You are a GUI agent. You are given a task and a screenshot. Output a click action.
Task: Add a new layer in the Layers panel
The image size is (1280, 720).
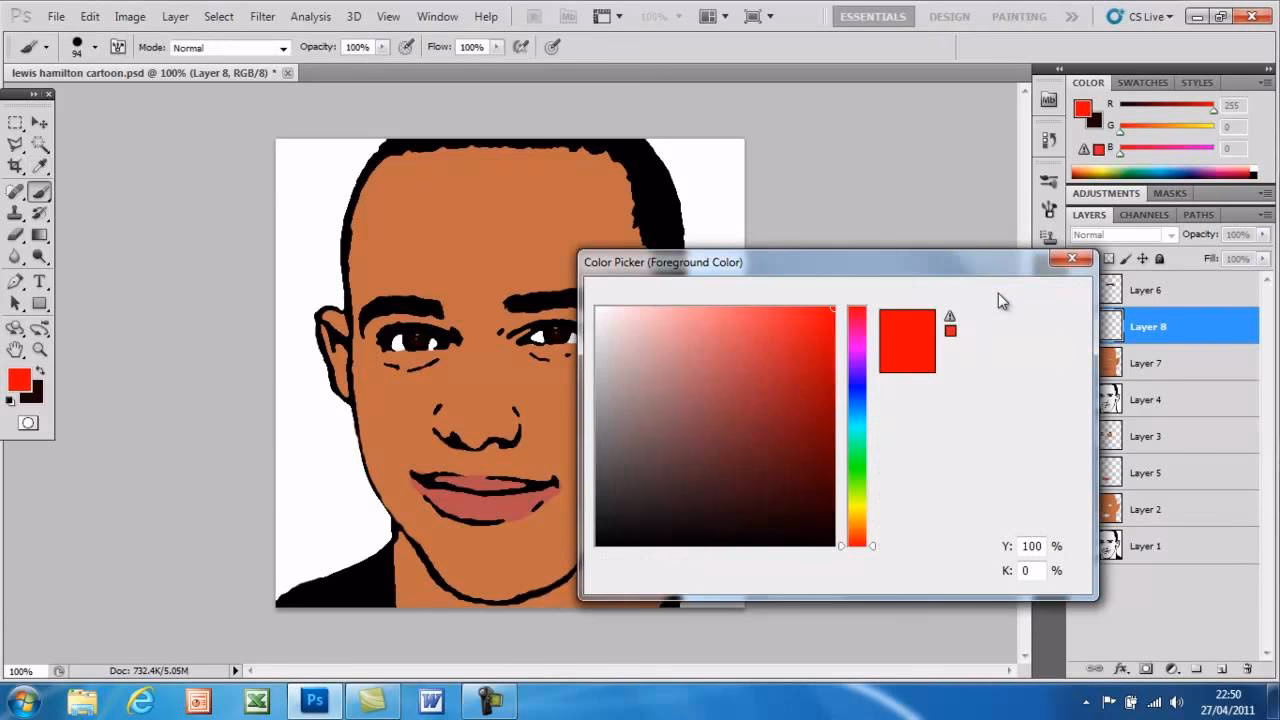point(1222,668)
